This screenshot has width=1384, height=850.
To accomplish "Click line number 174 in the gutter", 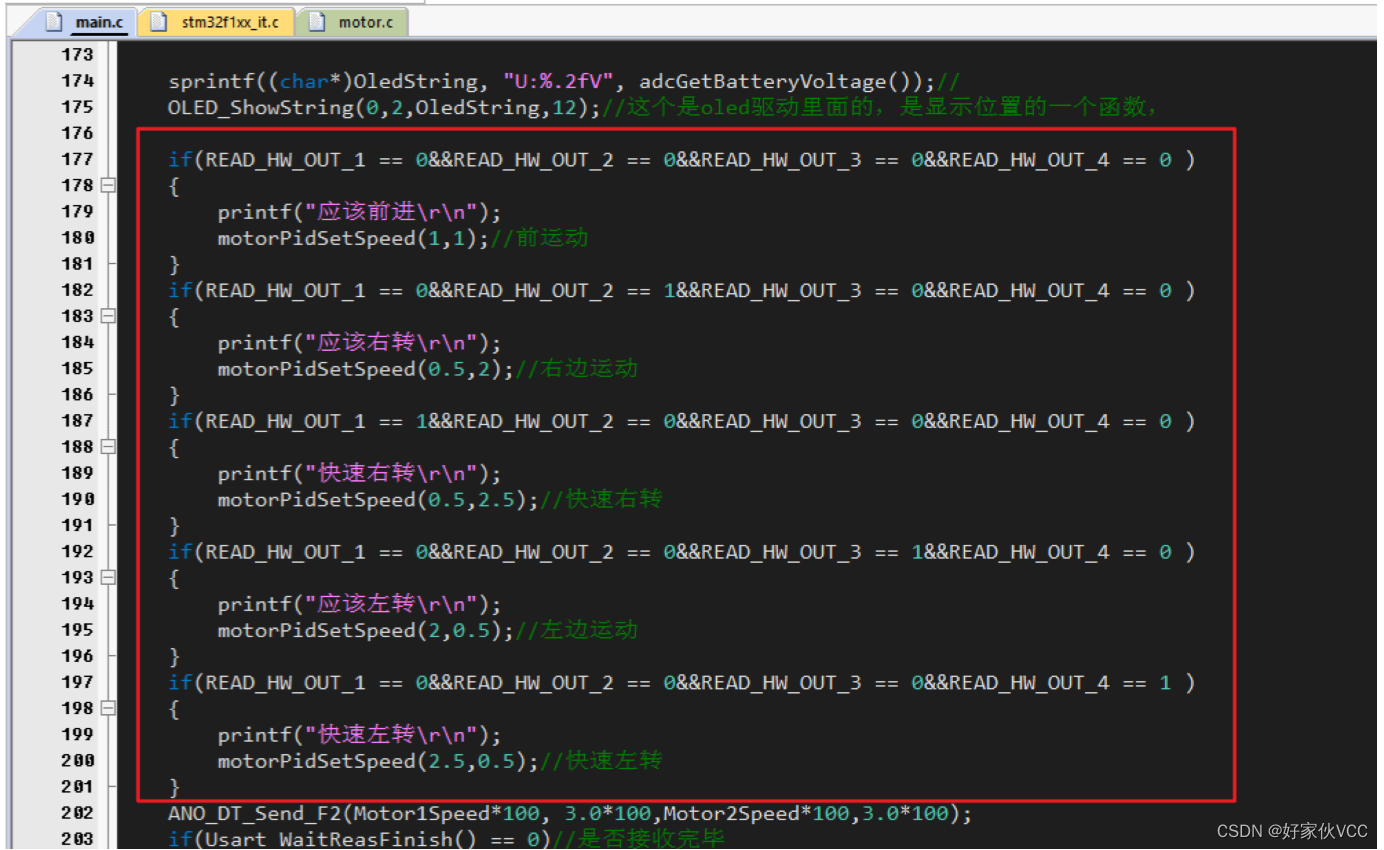I will [x=77, y=81].
